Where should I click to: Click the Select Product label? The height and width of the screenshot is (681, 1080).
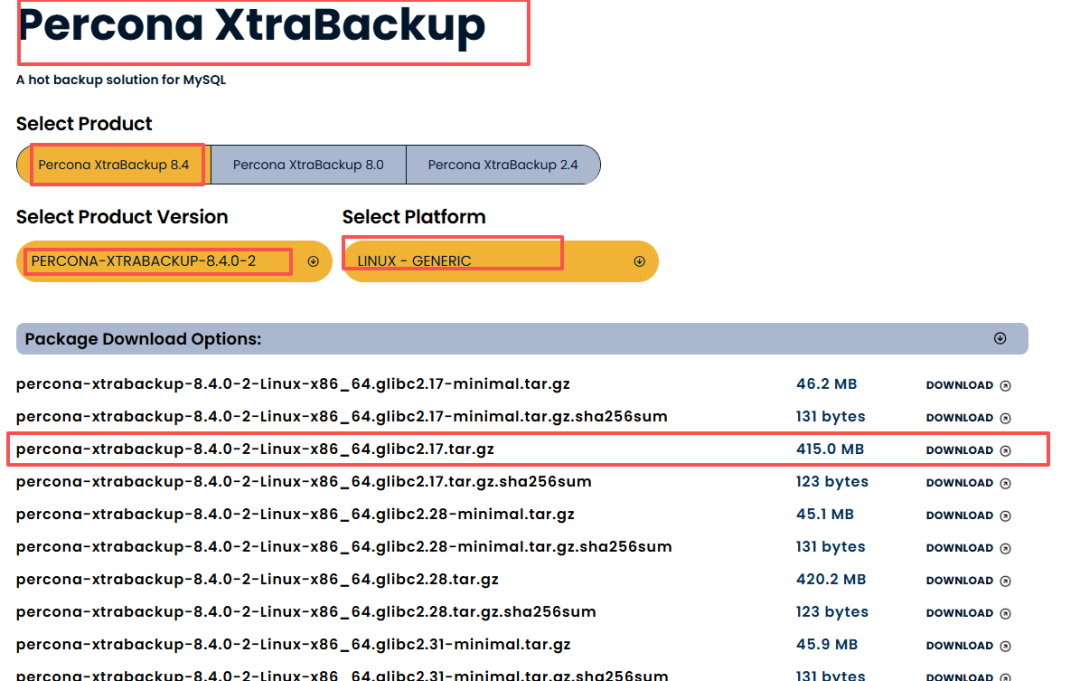(x=84, y=124)
